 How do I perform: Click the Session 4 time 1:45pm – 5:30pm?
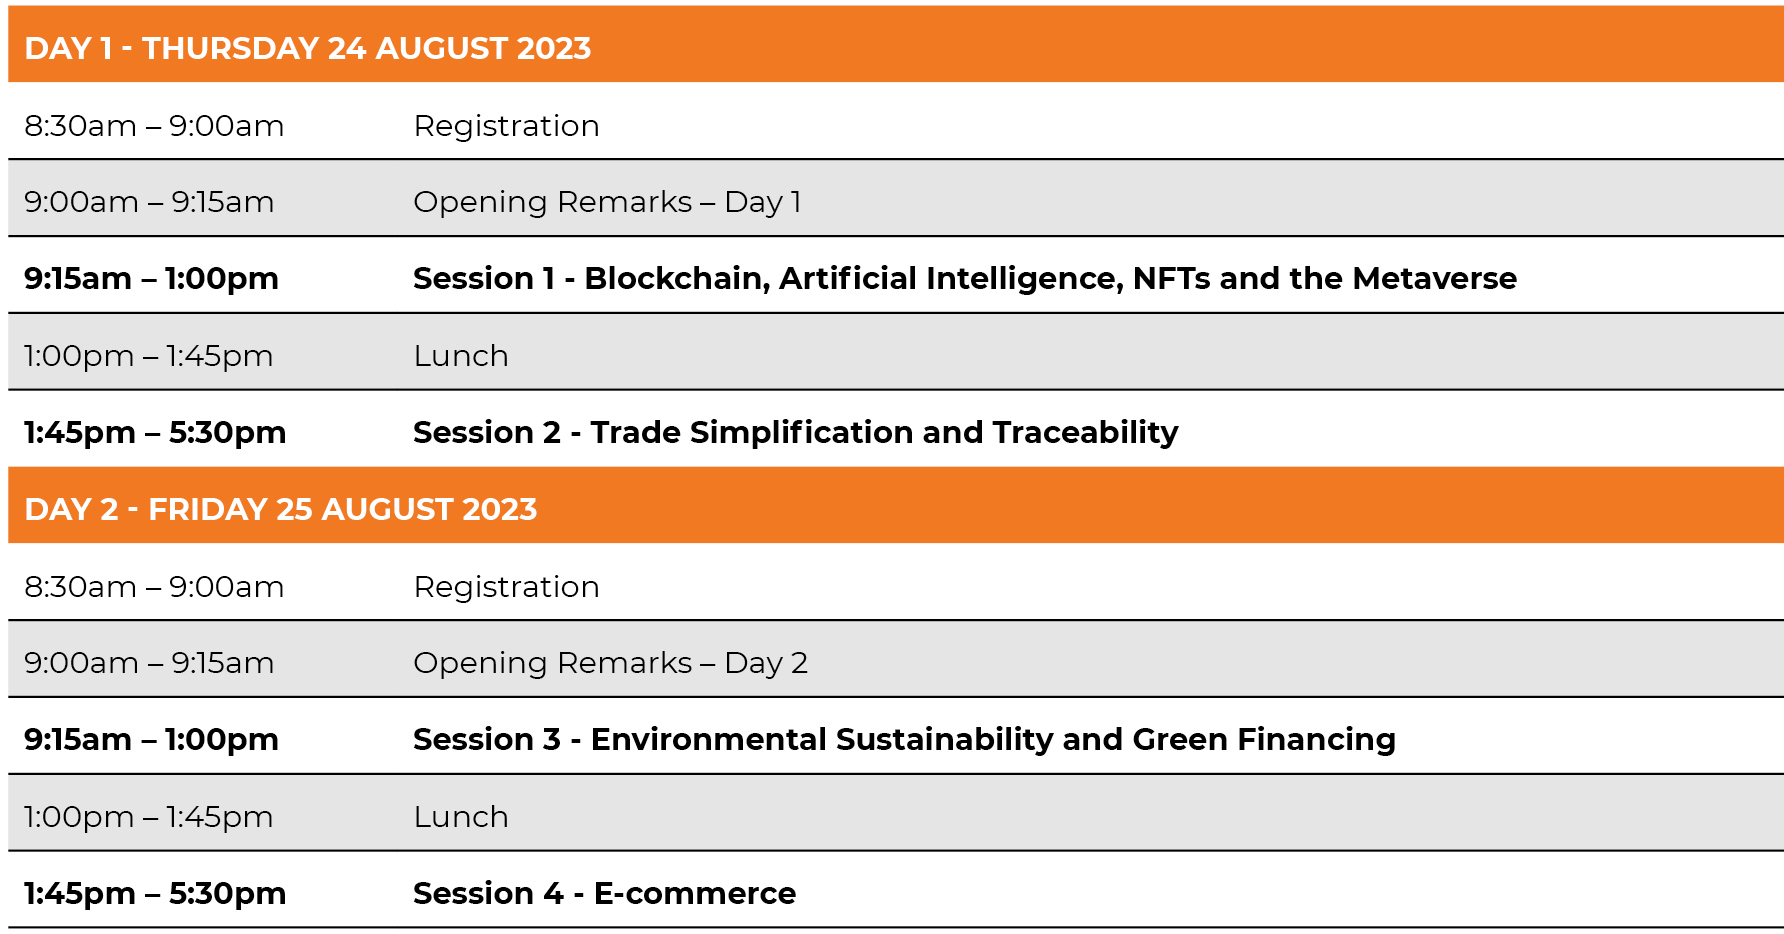[x=155, y=893]
